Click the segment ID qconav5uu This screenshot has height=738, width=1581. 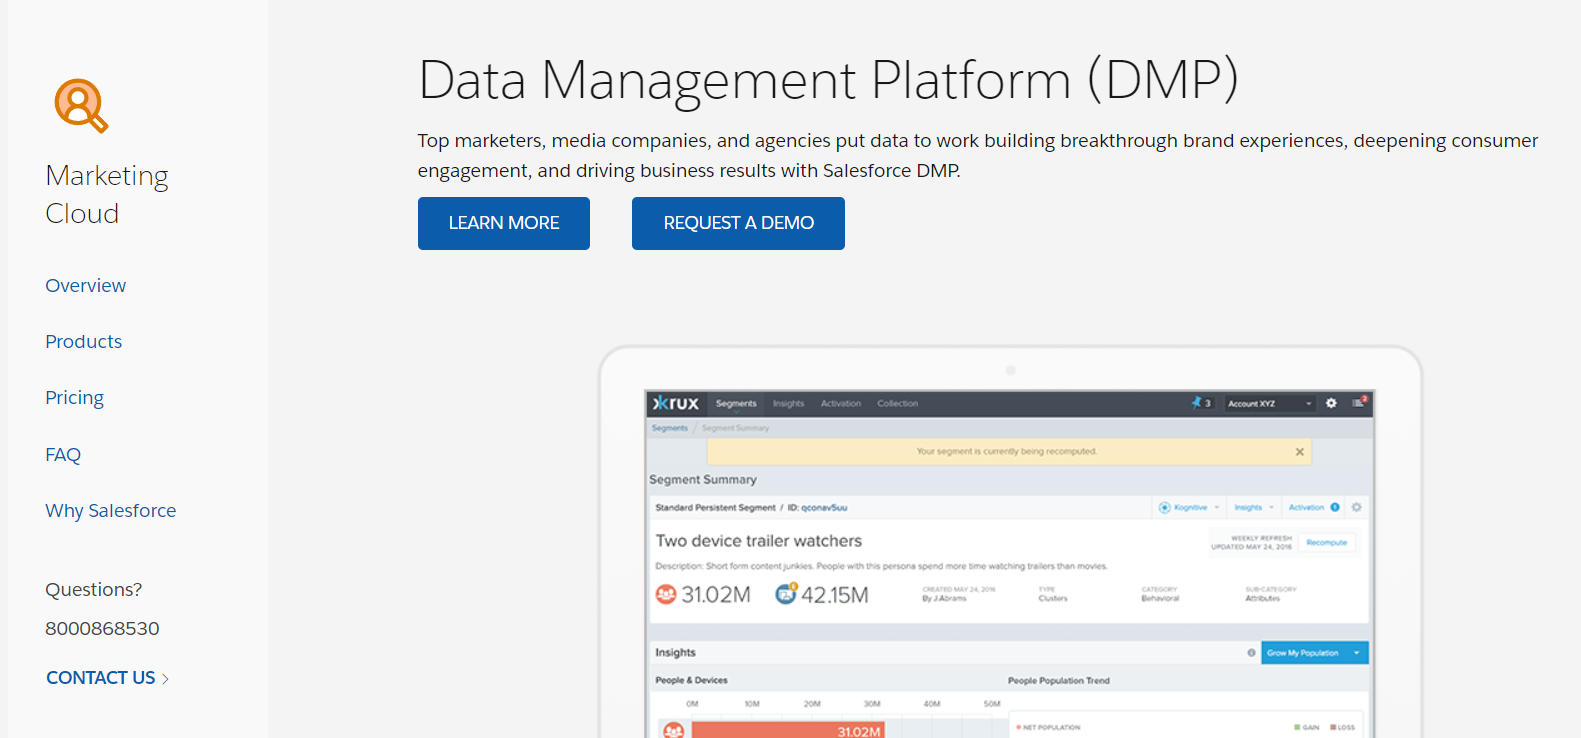pyautogui.click(x=824, y=508)
